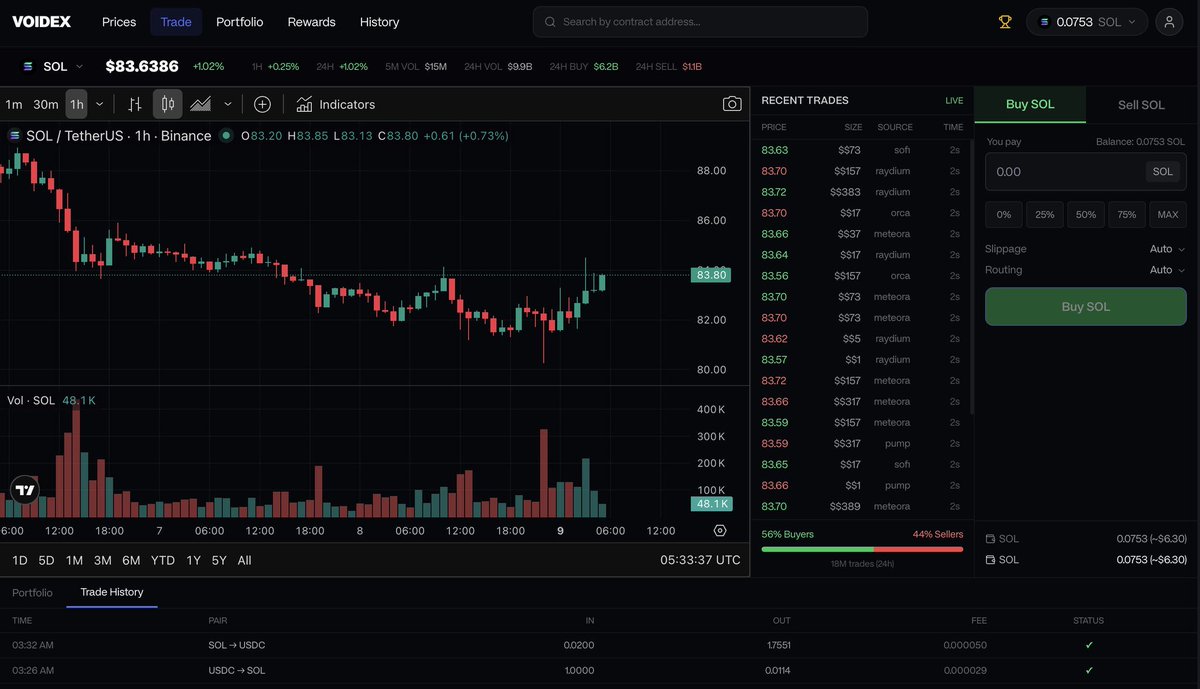Set chart range to 1Y
Image resolution: width=1200 pixels, height=689 pixels.
[x=194, y=560]
